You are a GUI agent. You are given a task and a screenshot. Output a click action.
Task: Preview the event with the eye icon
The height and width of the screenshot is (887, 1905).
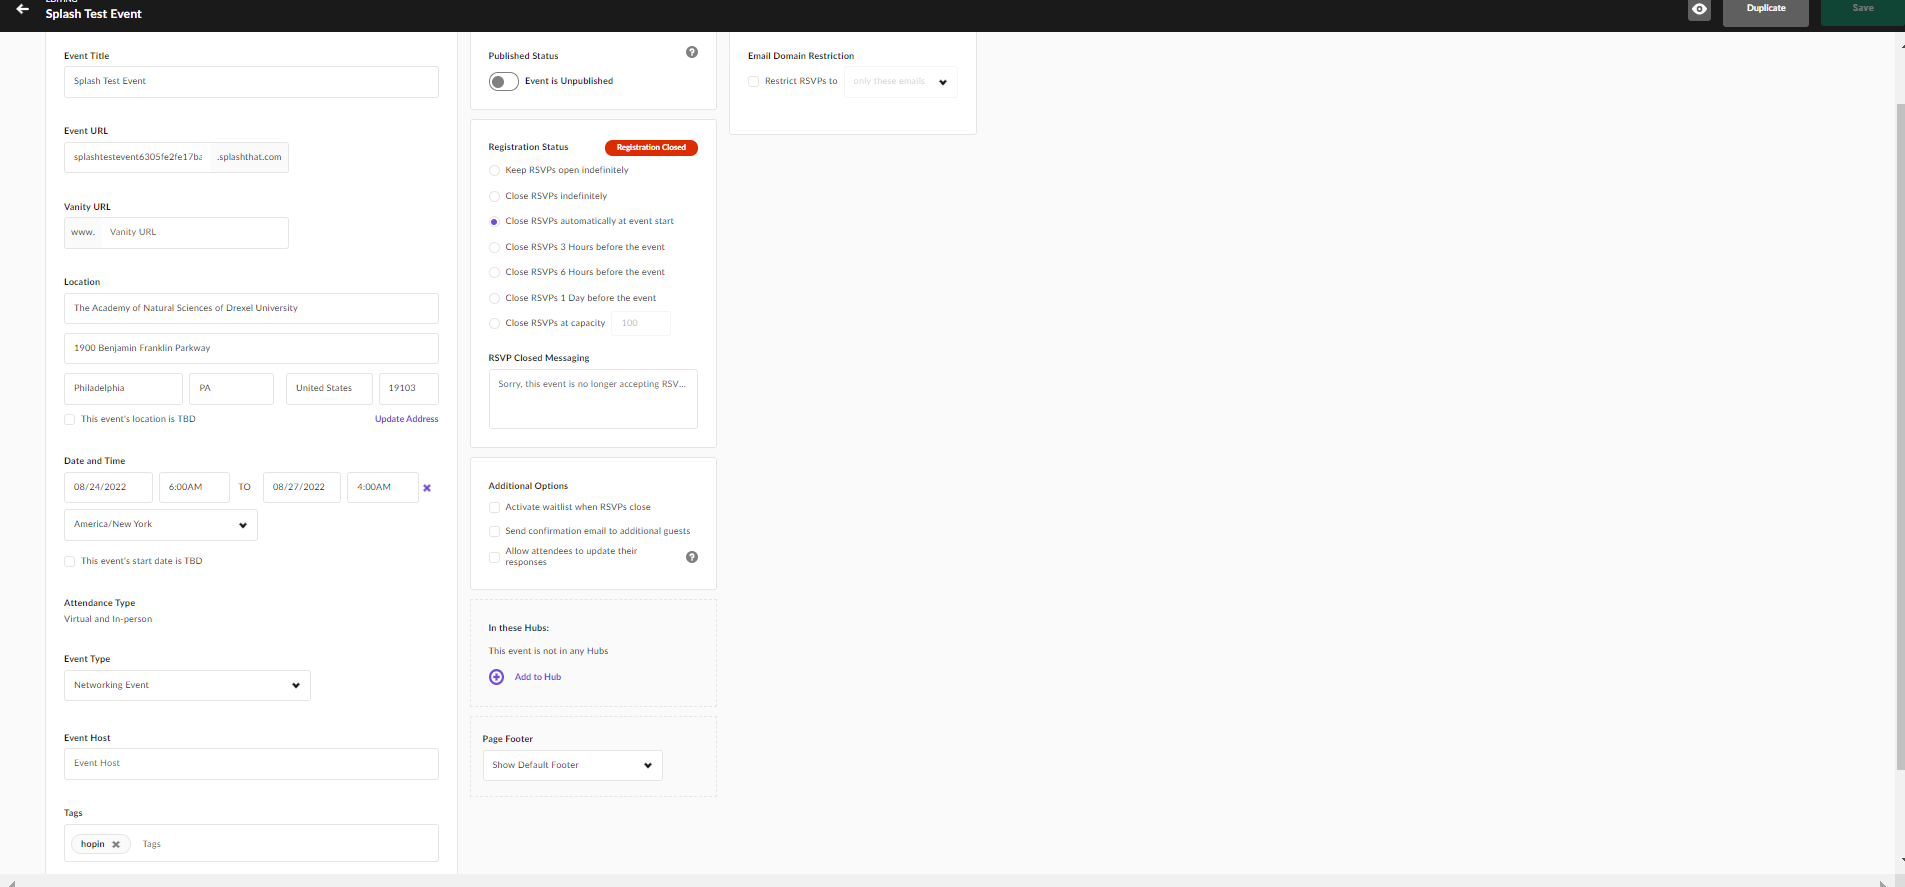(1699, 9)
